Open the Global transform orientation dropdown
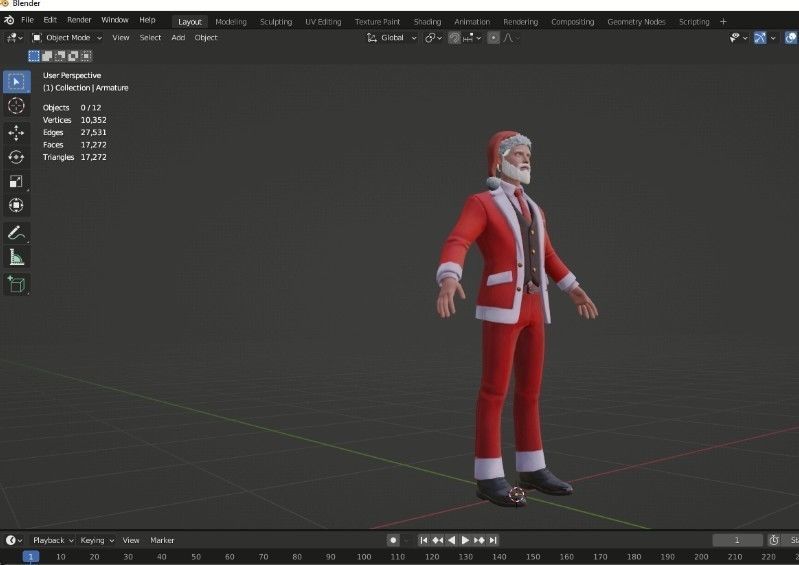 point(392,38)
